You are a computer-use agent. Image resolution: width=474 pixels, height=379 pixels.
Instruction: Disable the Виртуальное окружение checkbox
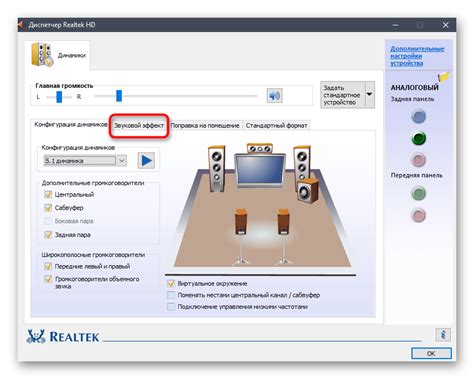171,284
